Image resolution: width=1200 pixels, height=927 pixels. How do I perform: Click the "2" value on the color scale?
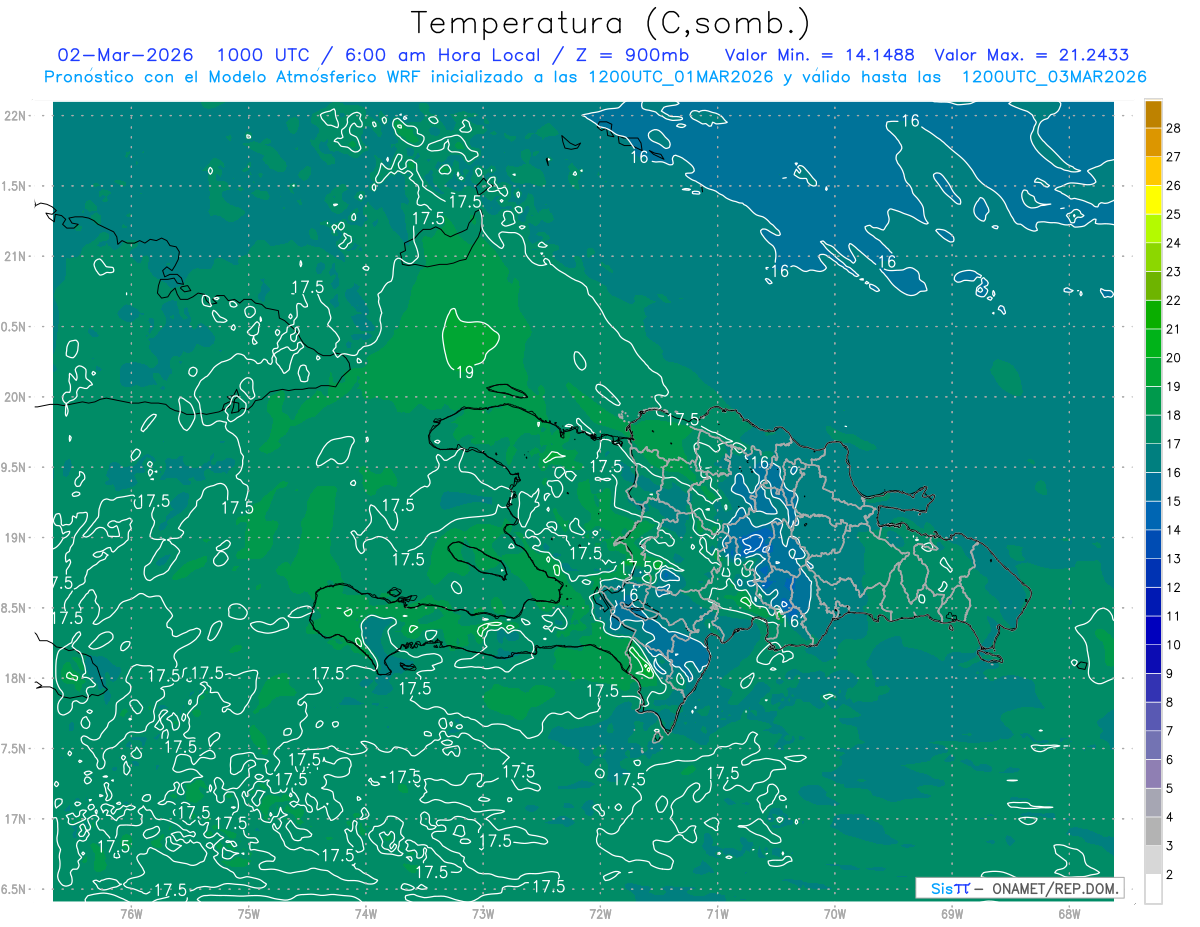pos(1170,874)
